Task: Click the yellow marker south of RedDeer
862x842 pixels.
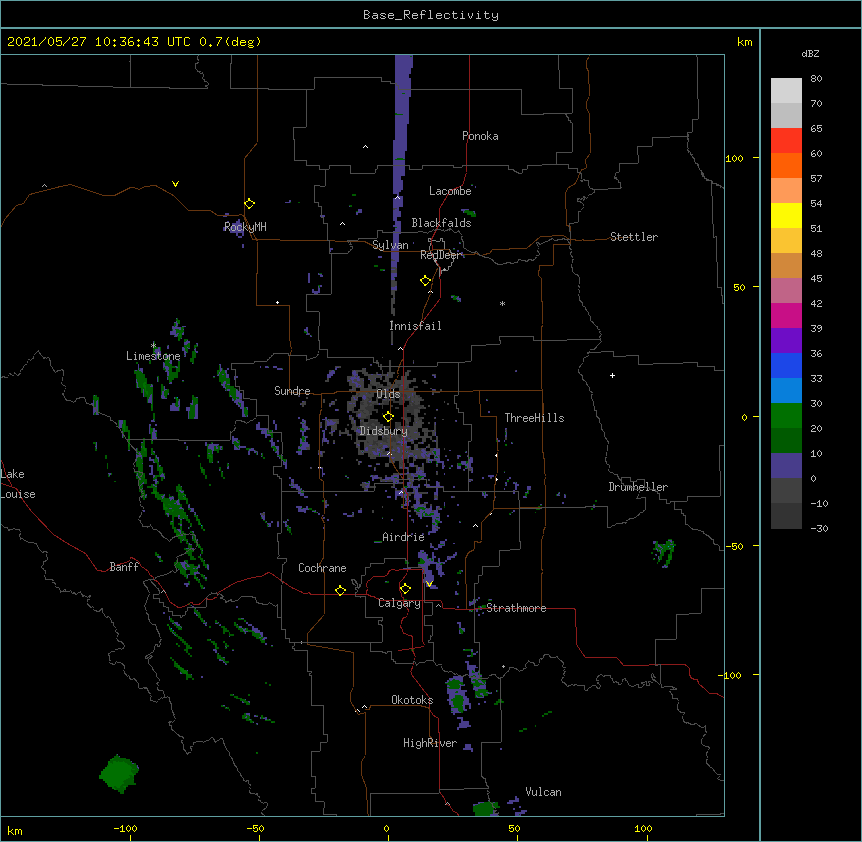Action: click(425, 281)
